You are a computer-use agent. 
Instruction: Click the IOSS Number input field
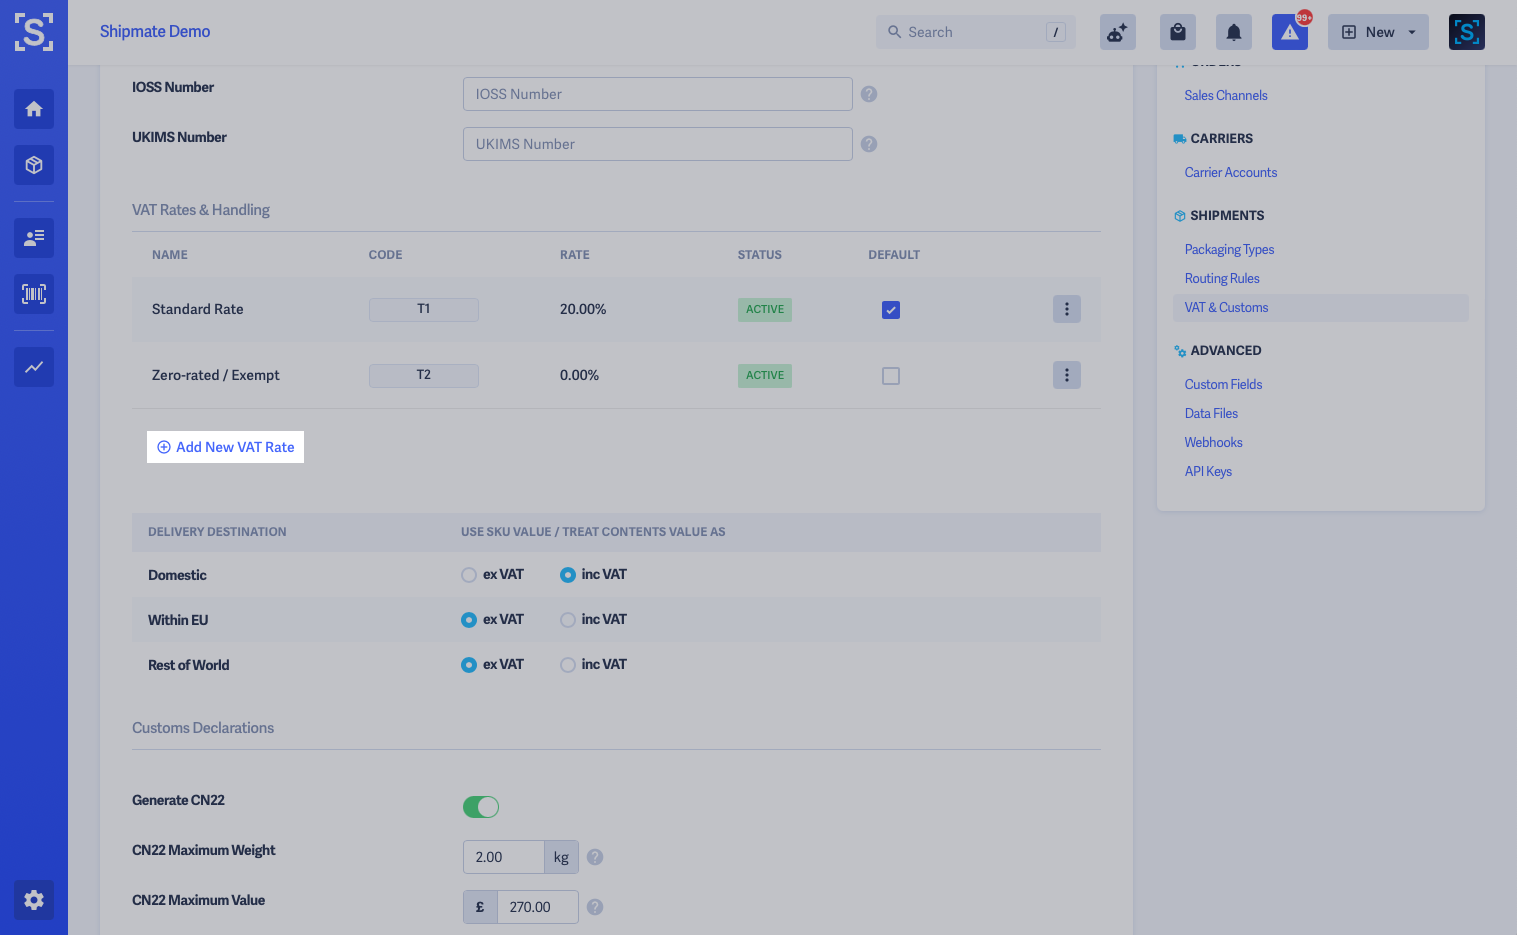click(x=658, y=94)
